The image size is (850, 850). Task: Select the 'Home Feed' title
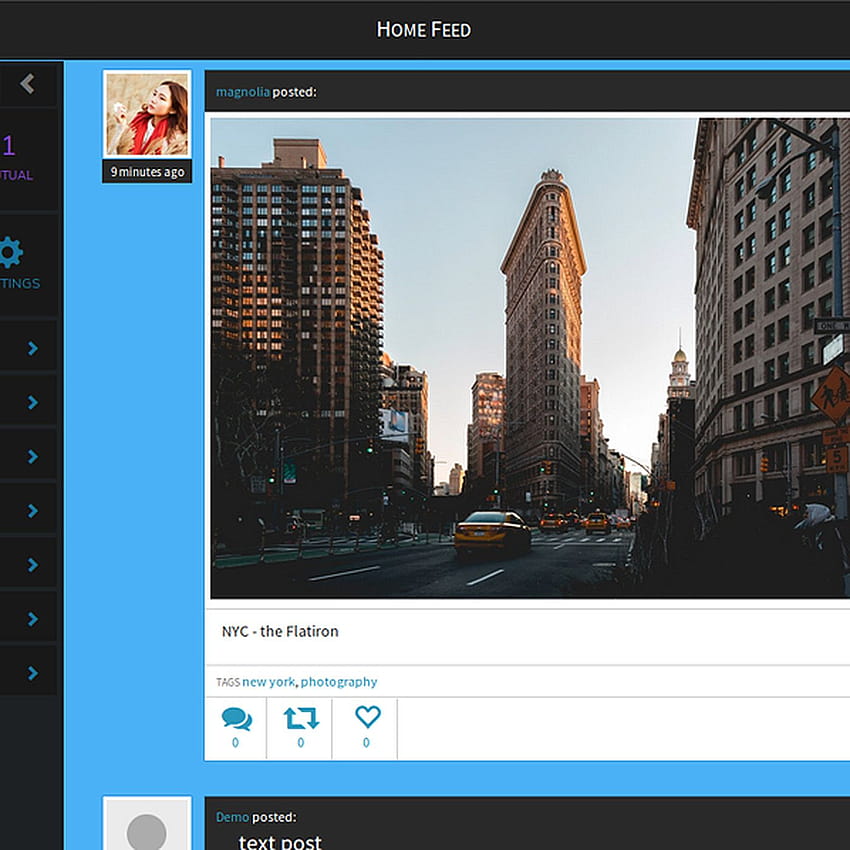click(x=424, y=30)
